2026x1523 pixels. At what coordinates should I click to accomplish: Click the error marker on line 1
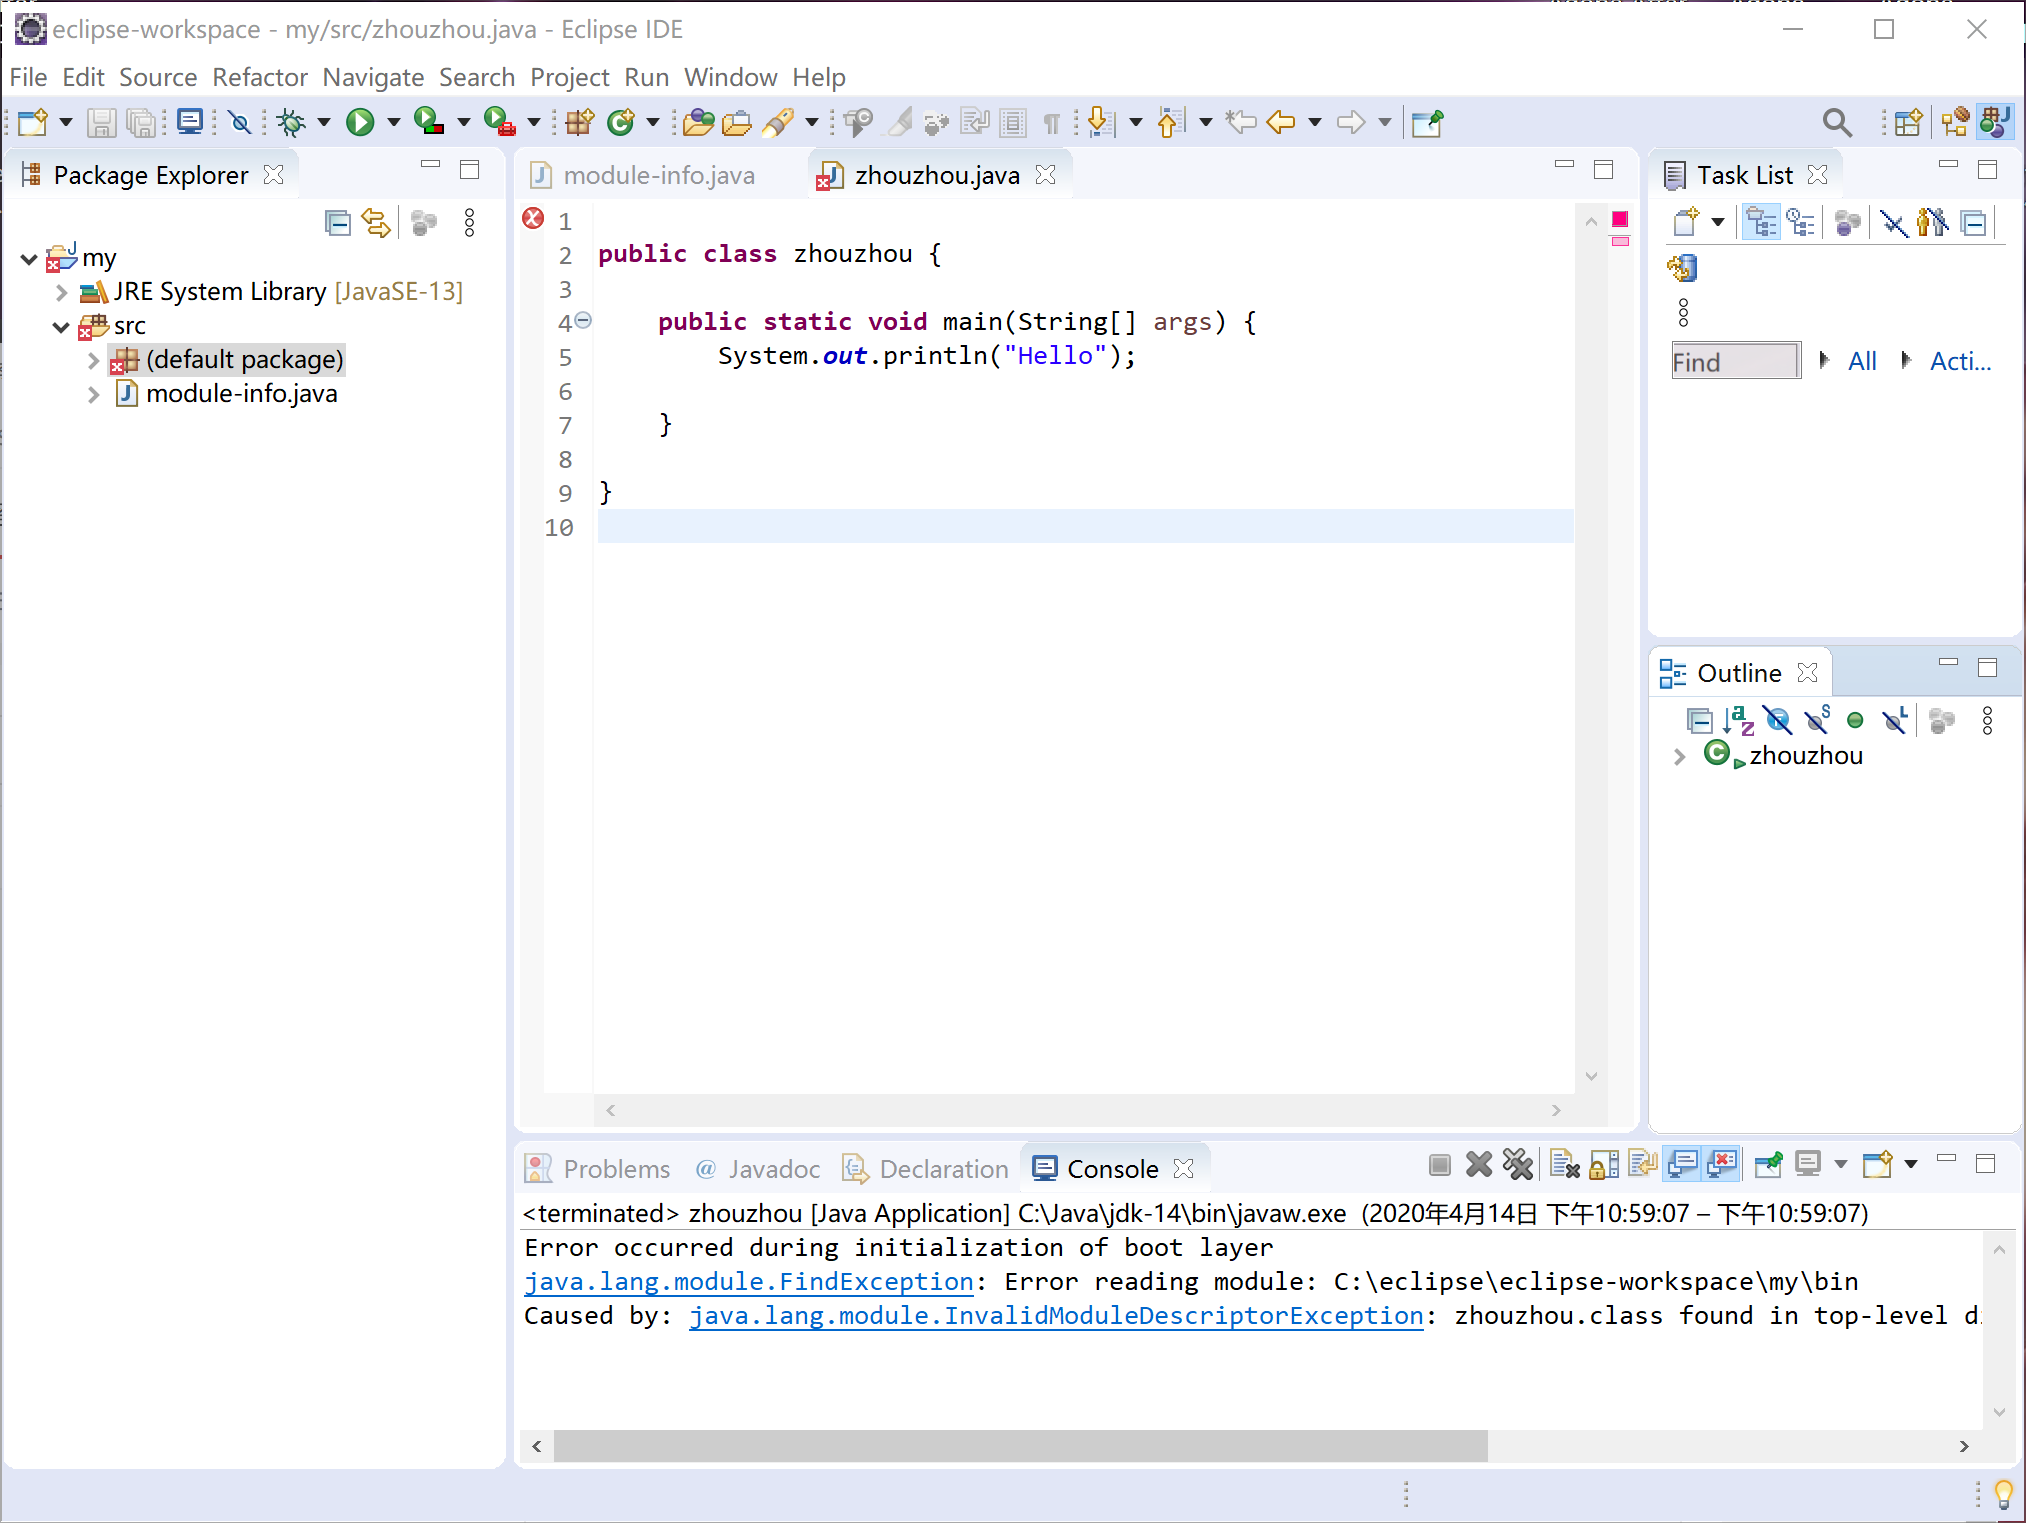(533, 218)
